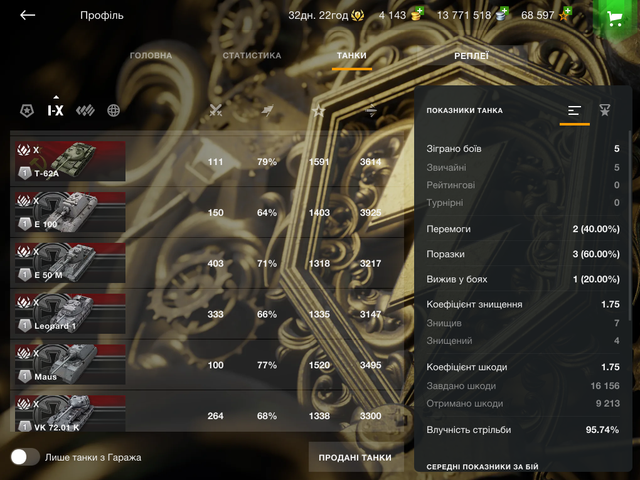Click Поразки stat row

click(x=523, y=254)
